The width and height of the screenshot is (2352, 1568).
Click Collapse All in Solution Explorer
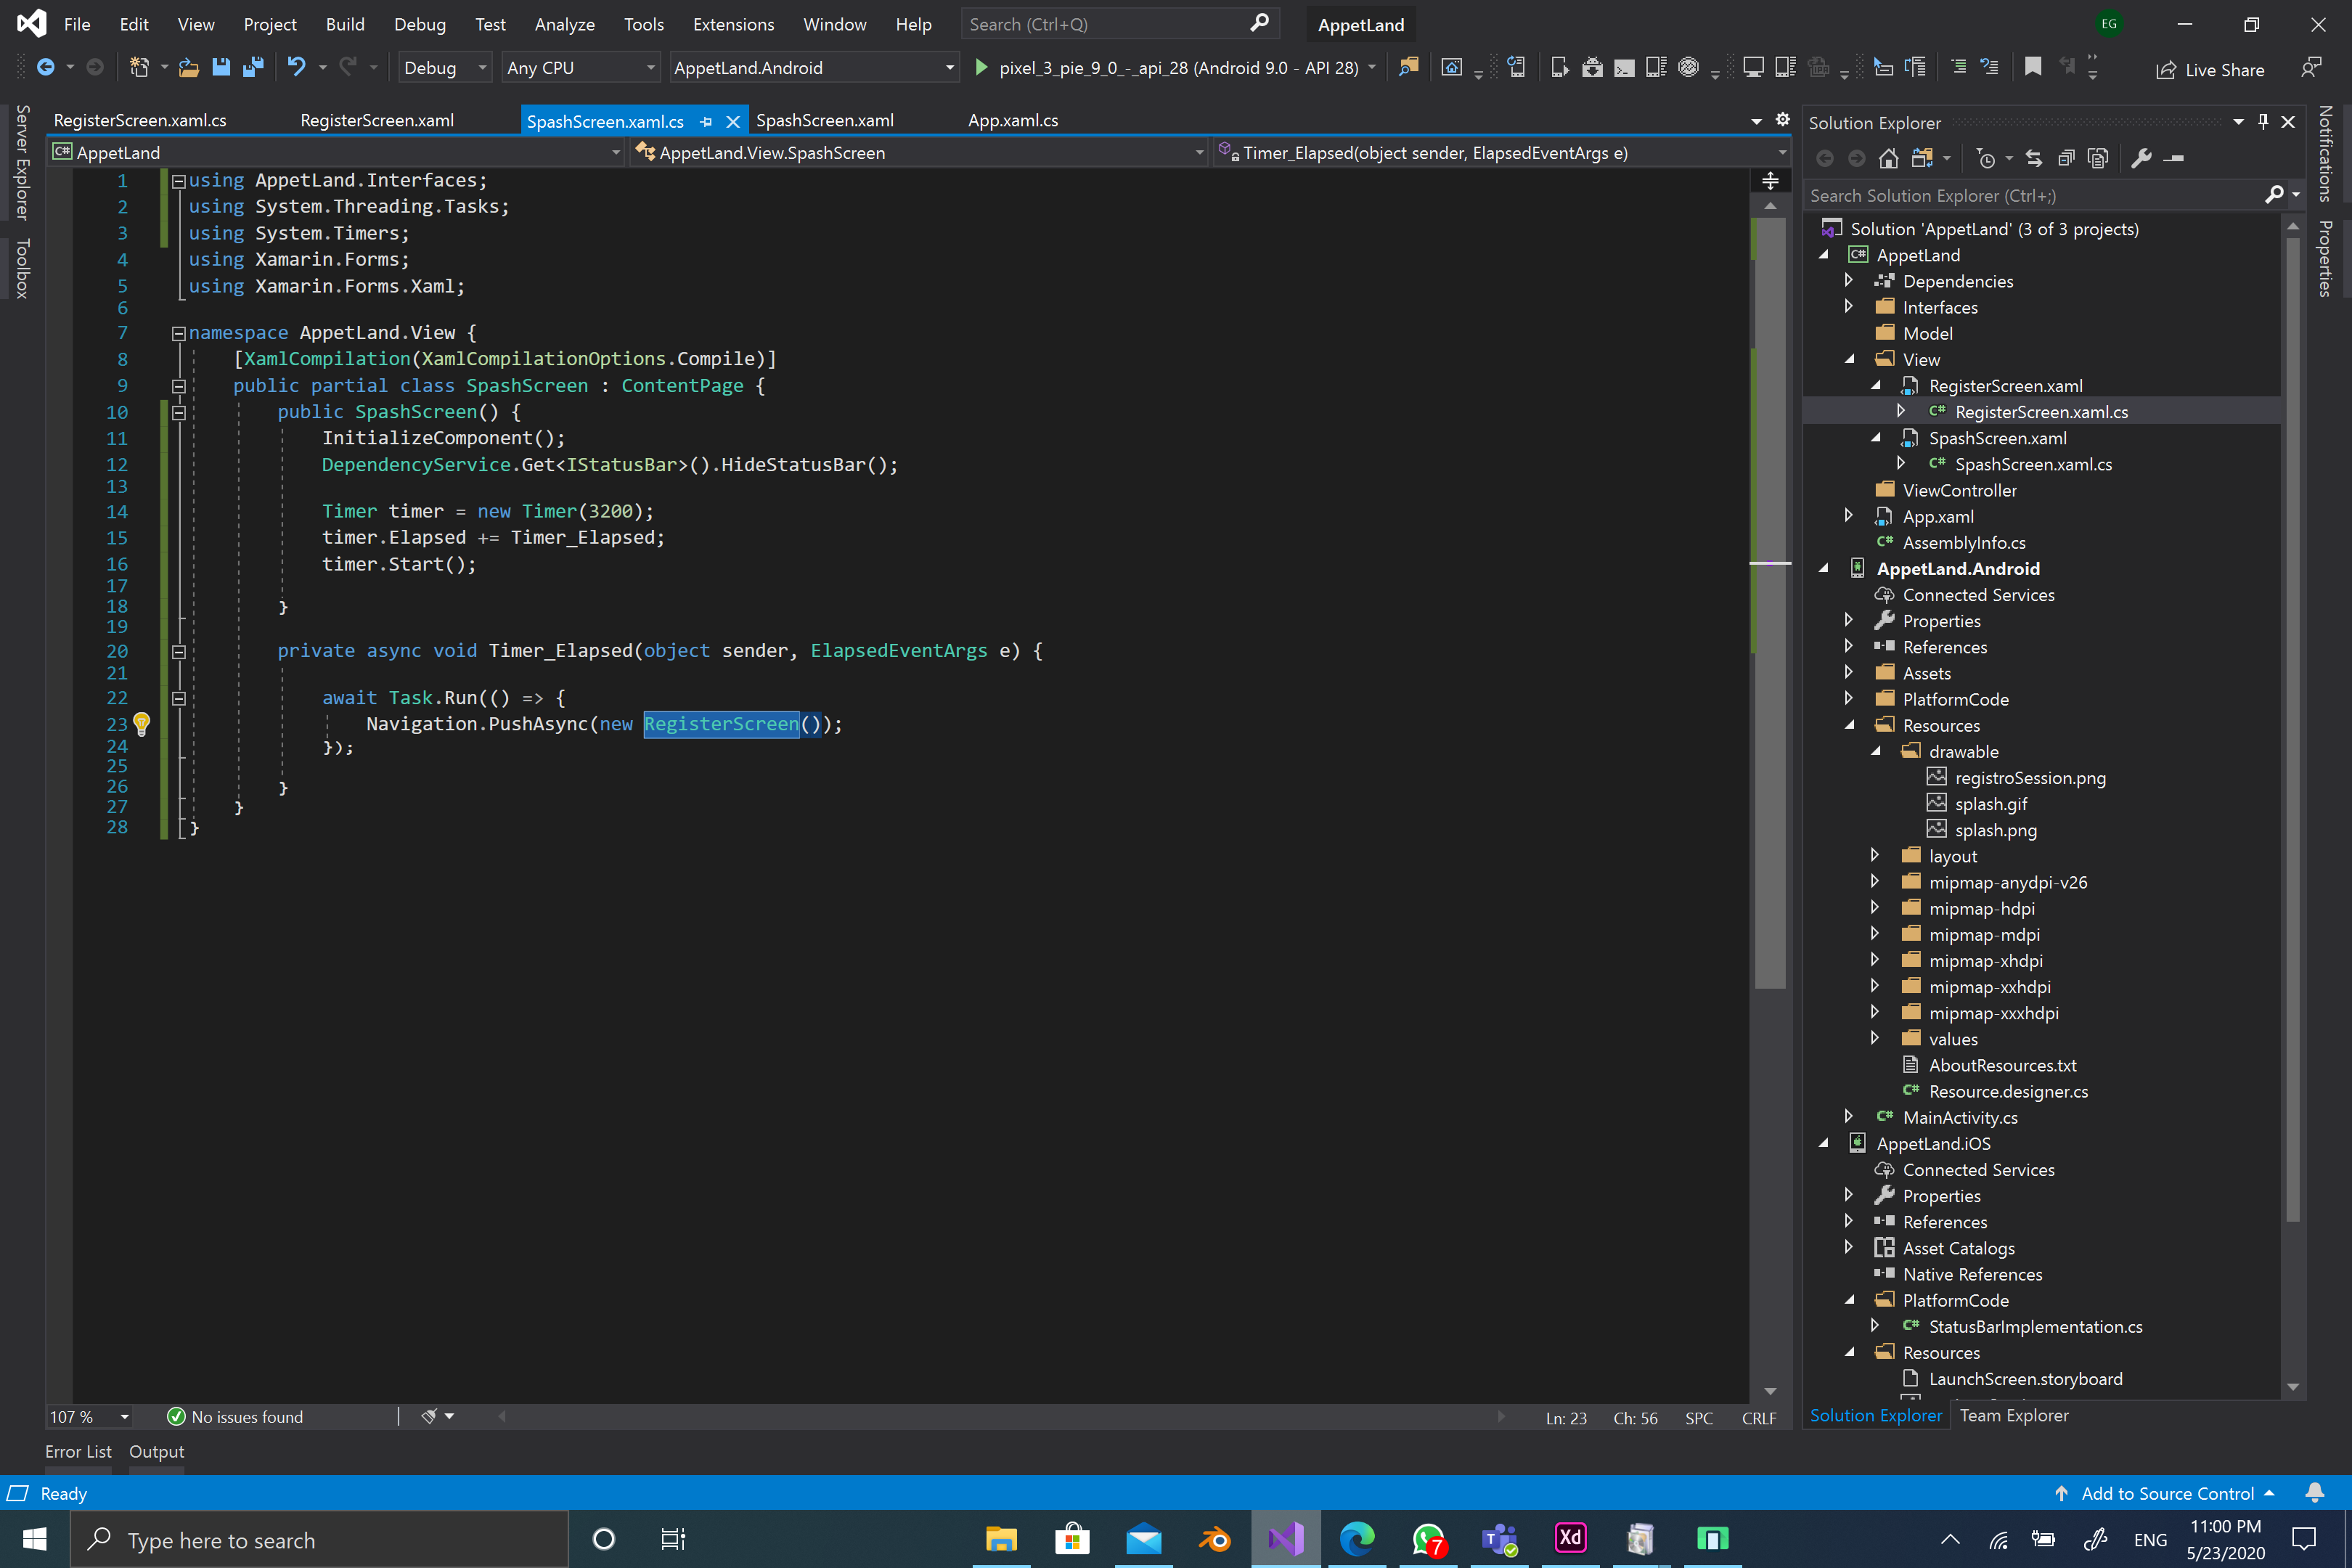coord(2066,158)
